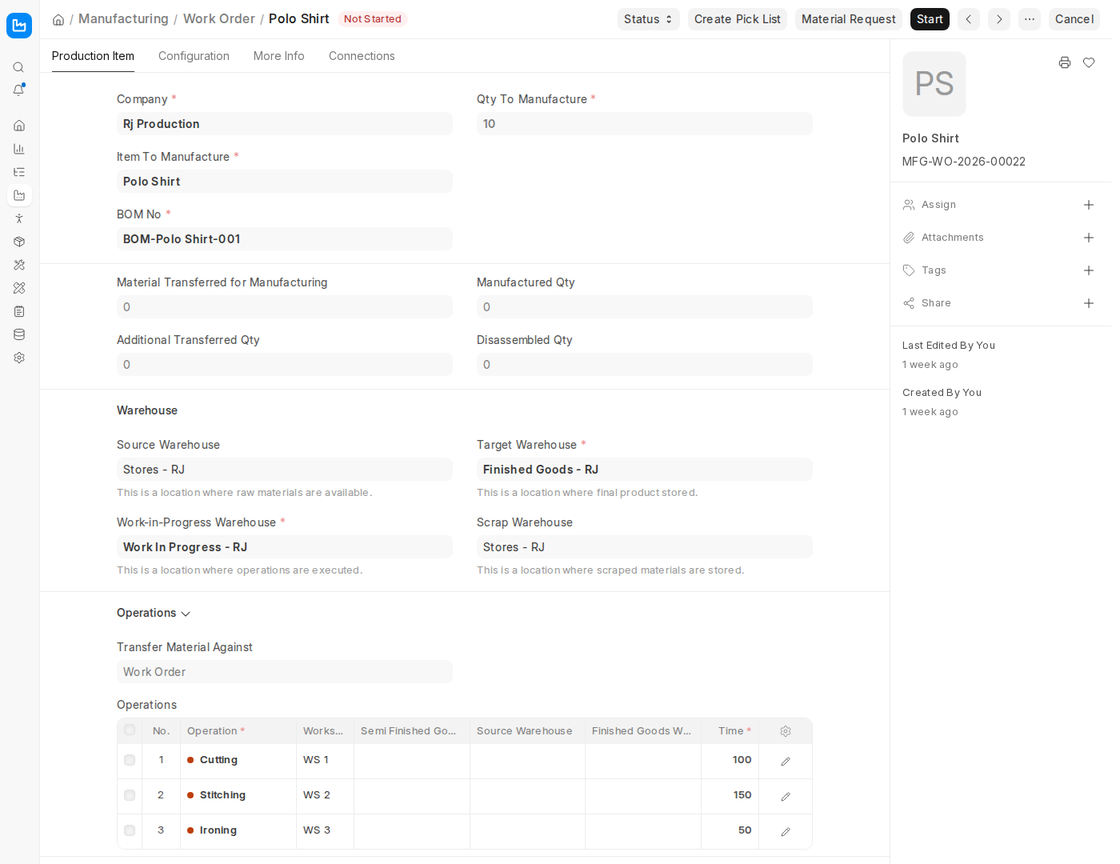
Task: Click the breadcrumb home icon
Action: (59, 19)
